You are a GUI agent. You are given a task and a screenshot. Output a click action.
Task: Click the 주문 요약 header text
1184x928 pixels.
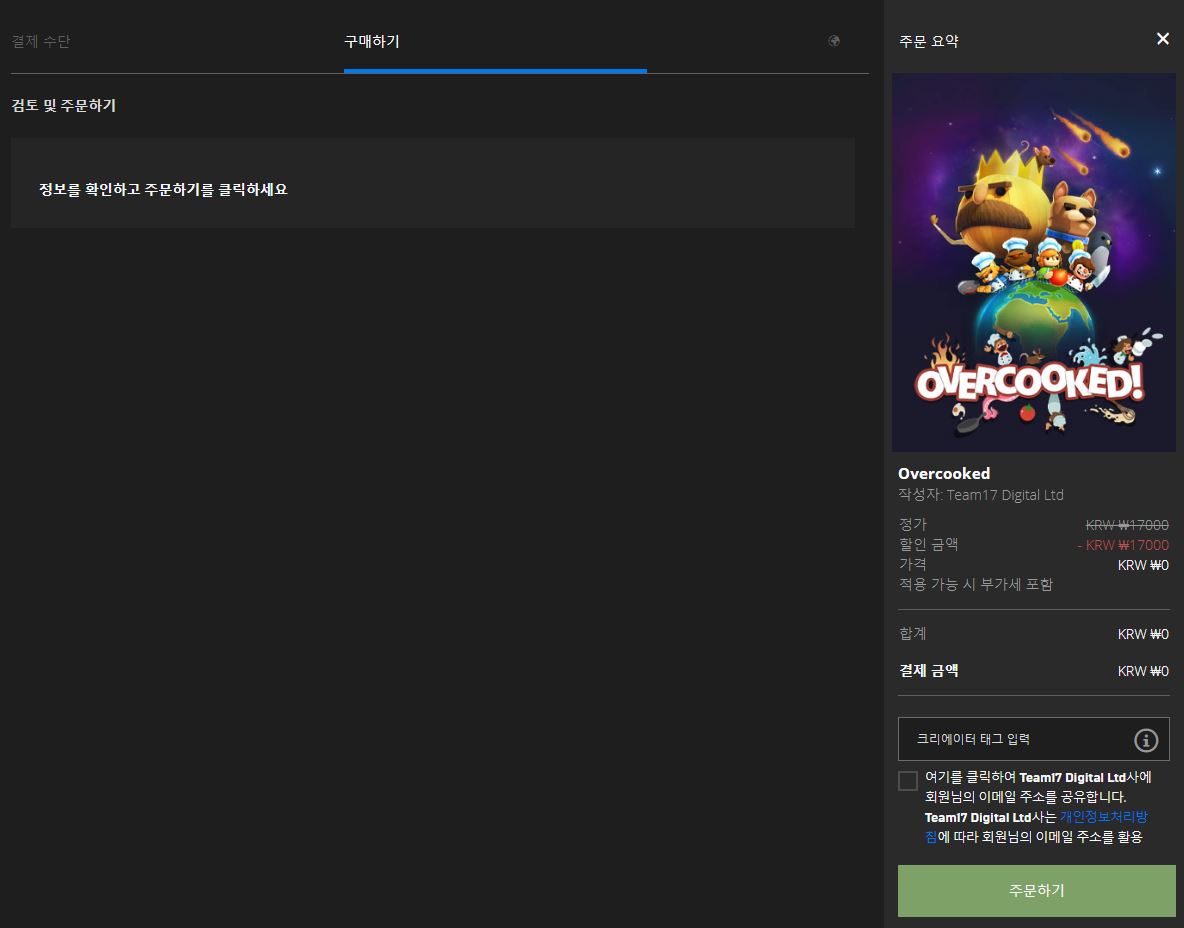click(x=929, y=42)
